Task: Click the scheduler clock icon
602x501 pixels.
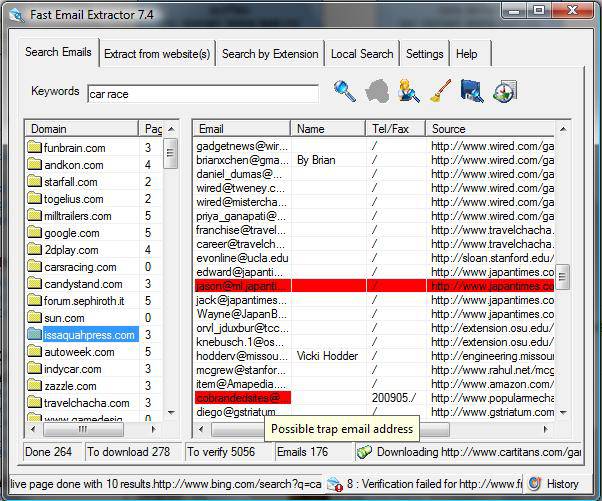Action: pos(504,91)
